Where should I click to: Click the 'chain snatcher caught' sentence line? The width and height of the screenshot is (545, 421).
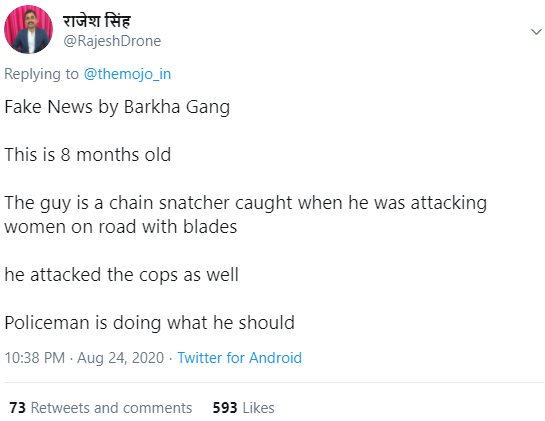pos(245,203)
